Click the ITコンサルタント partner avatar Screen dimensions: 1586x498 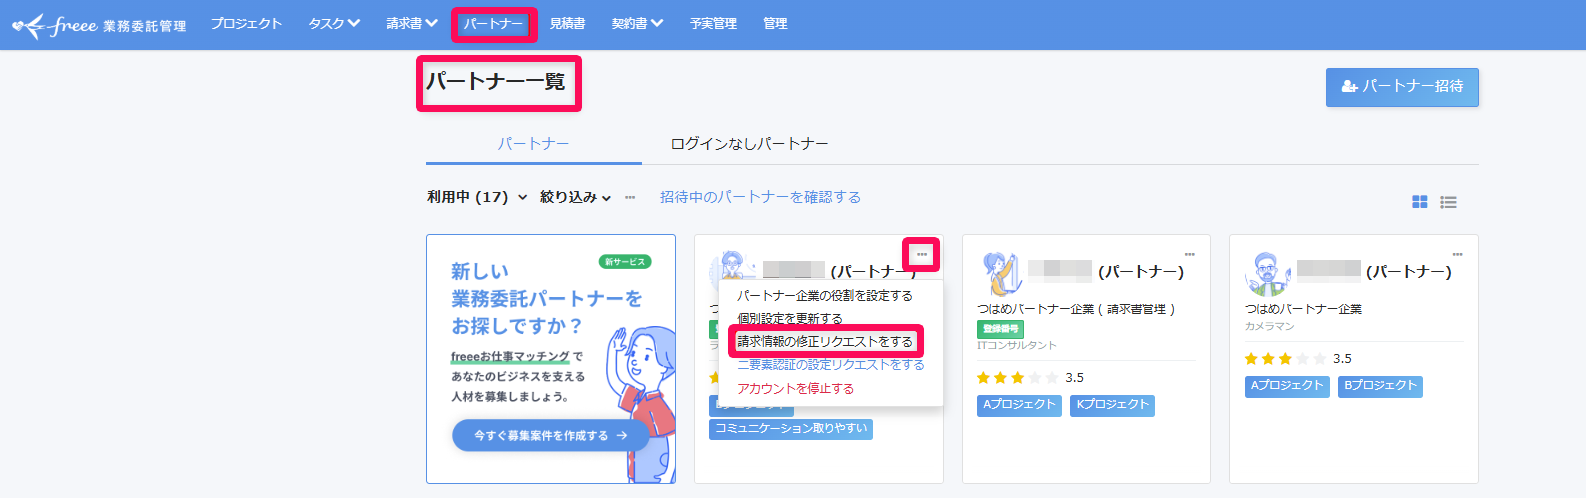coord(1000,273)
